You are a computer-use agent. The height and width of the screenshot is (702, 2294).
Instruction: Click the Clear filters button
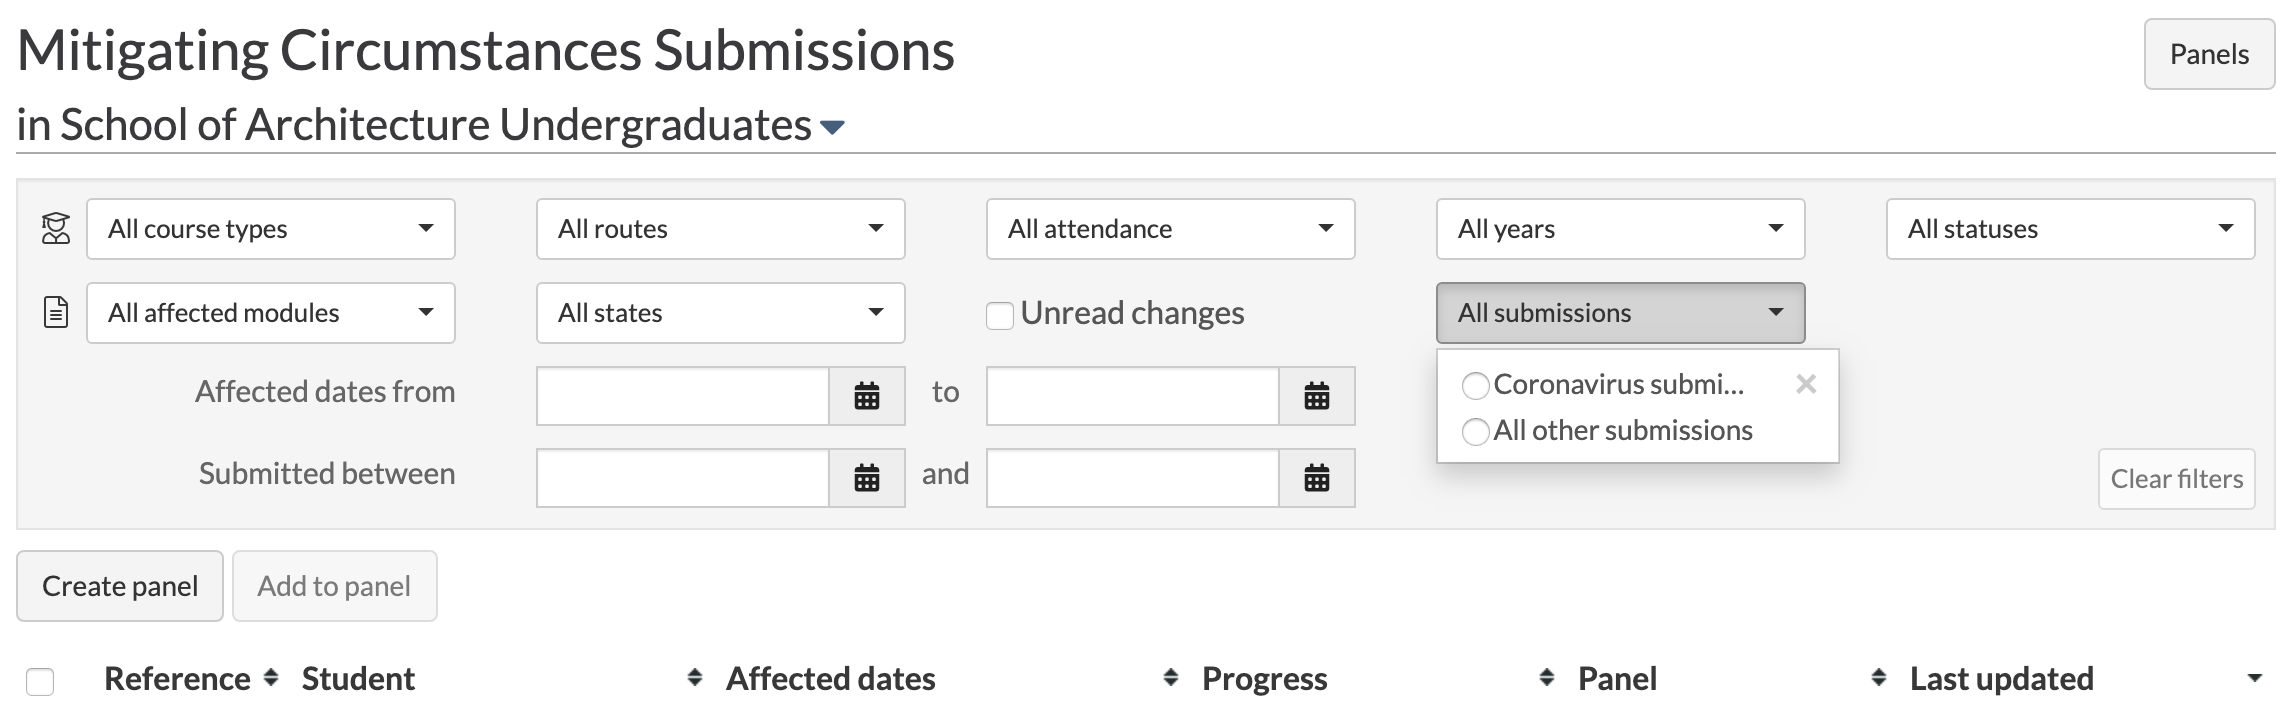[2176, 479]
